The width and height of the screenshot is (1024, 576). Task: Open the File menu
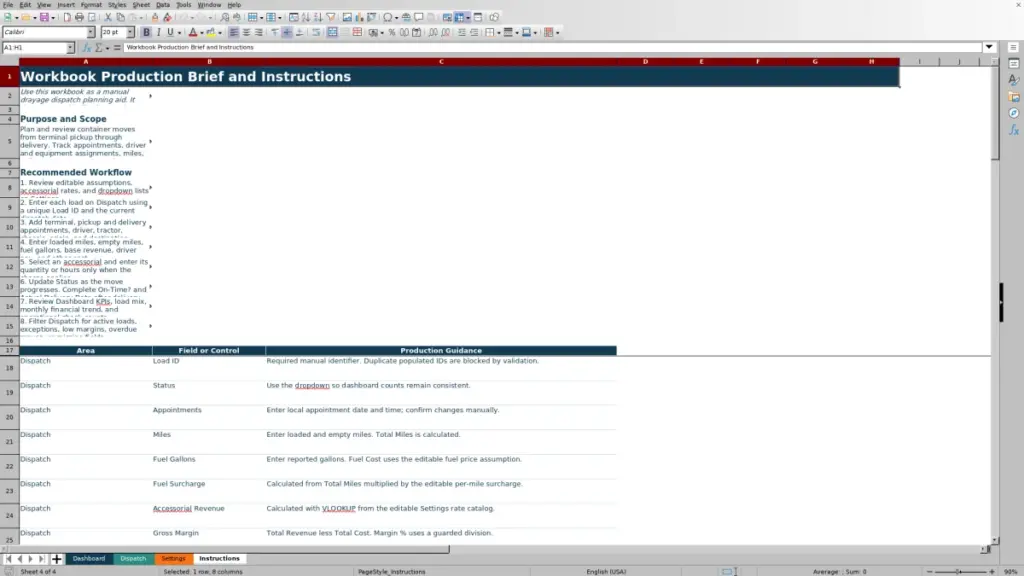8,5
